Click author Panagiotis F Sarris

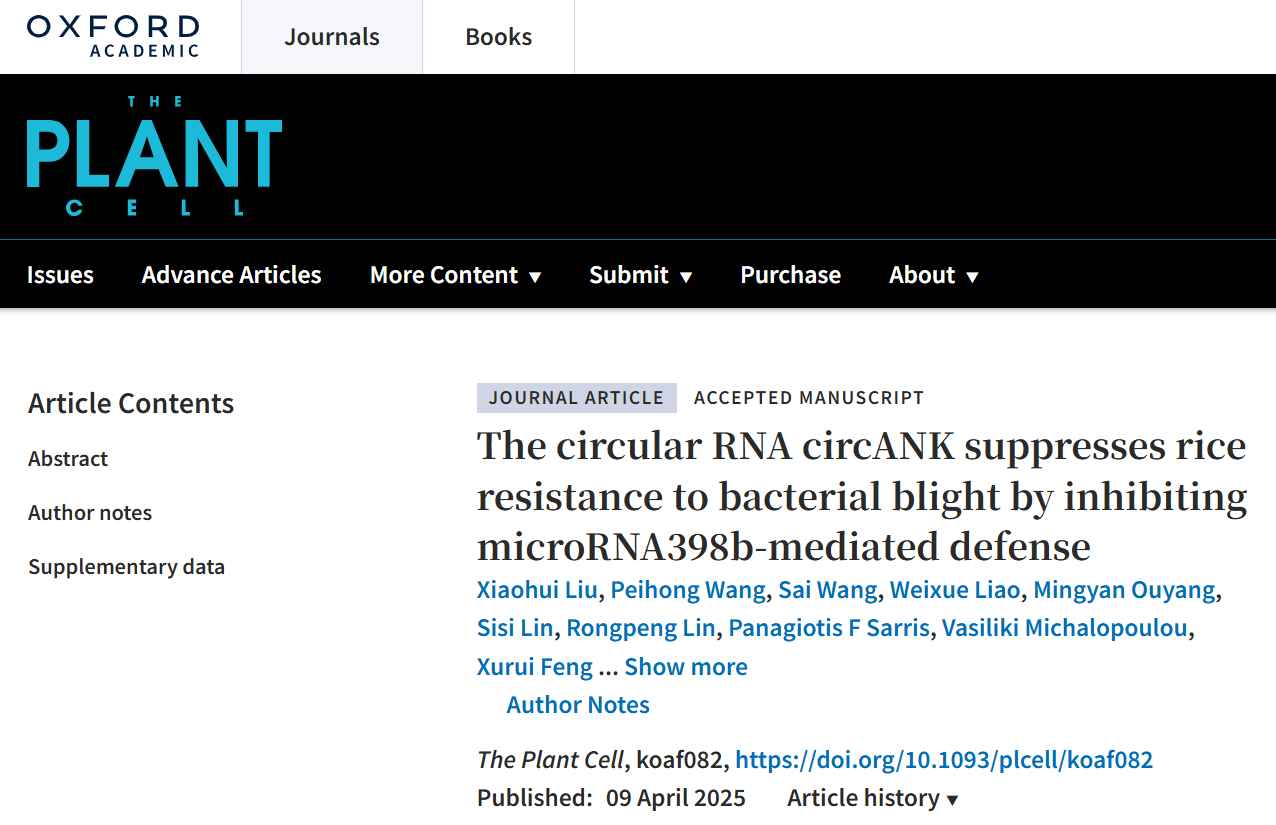(x=829, y=628)
